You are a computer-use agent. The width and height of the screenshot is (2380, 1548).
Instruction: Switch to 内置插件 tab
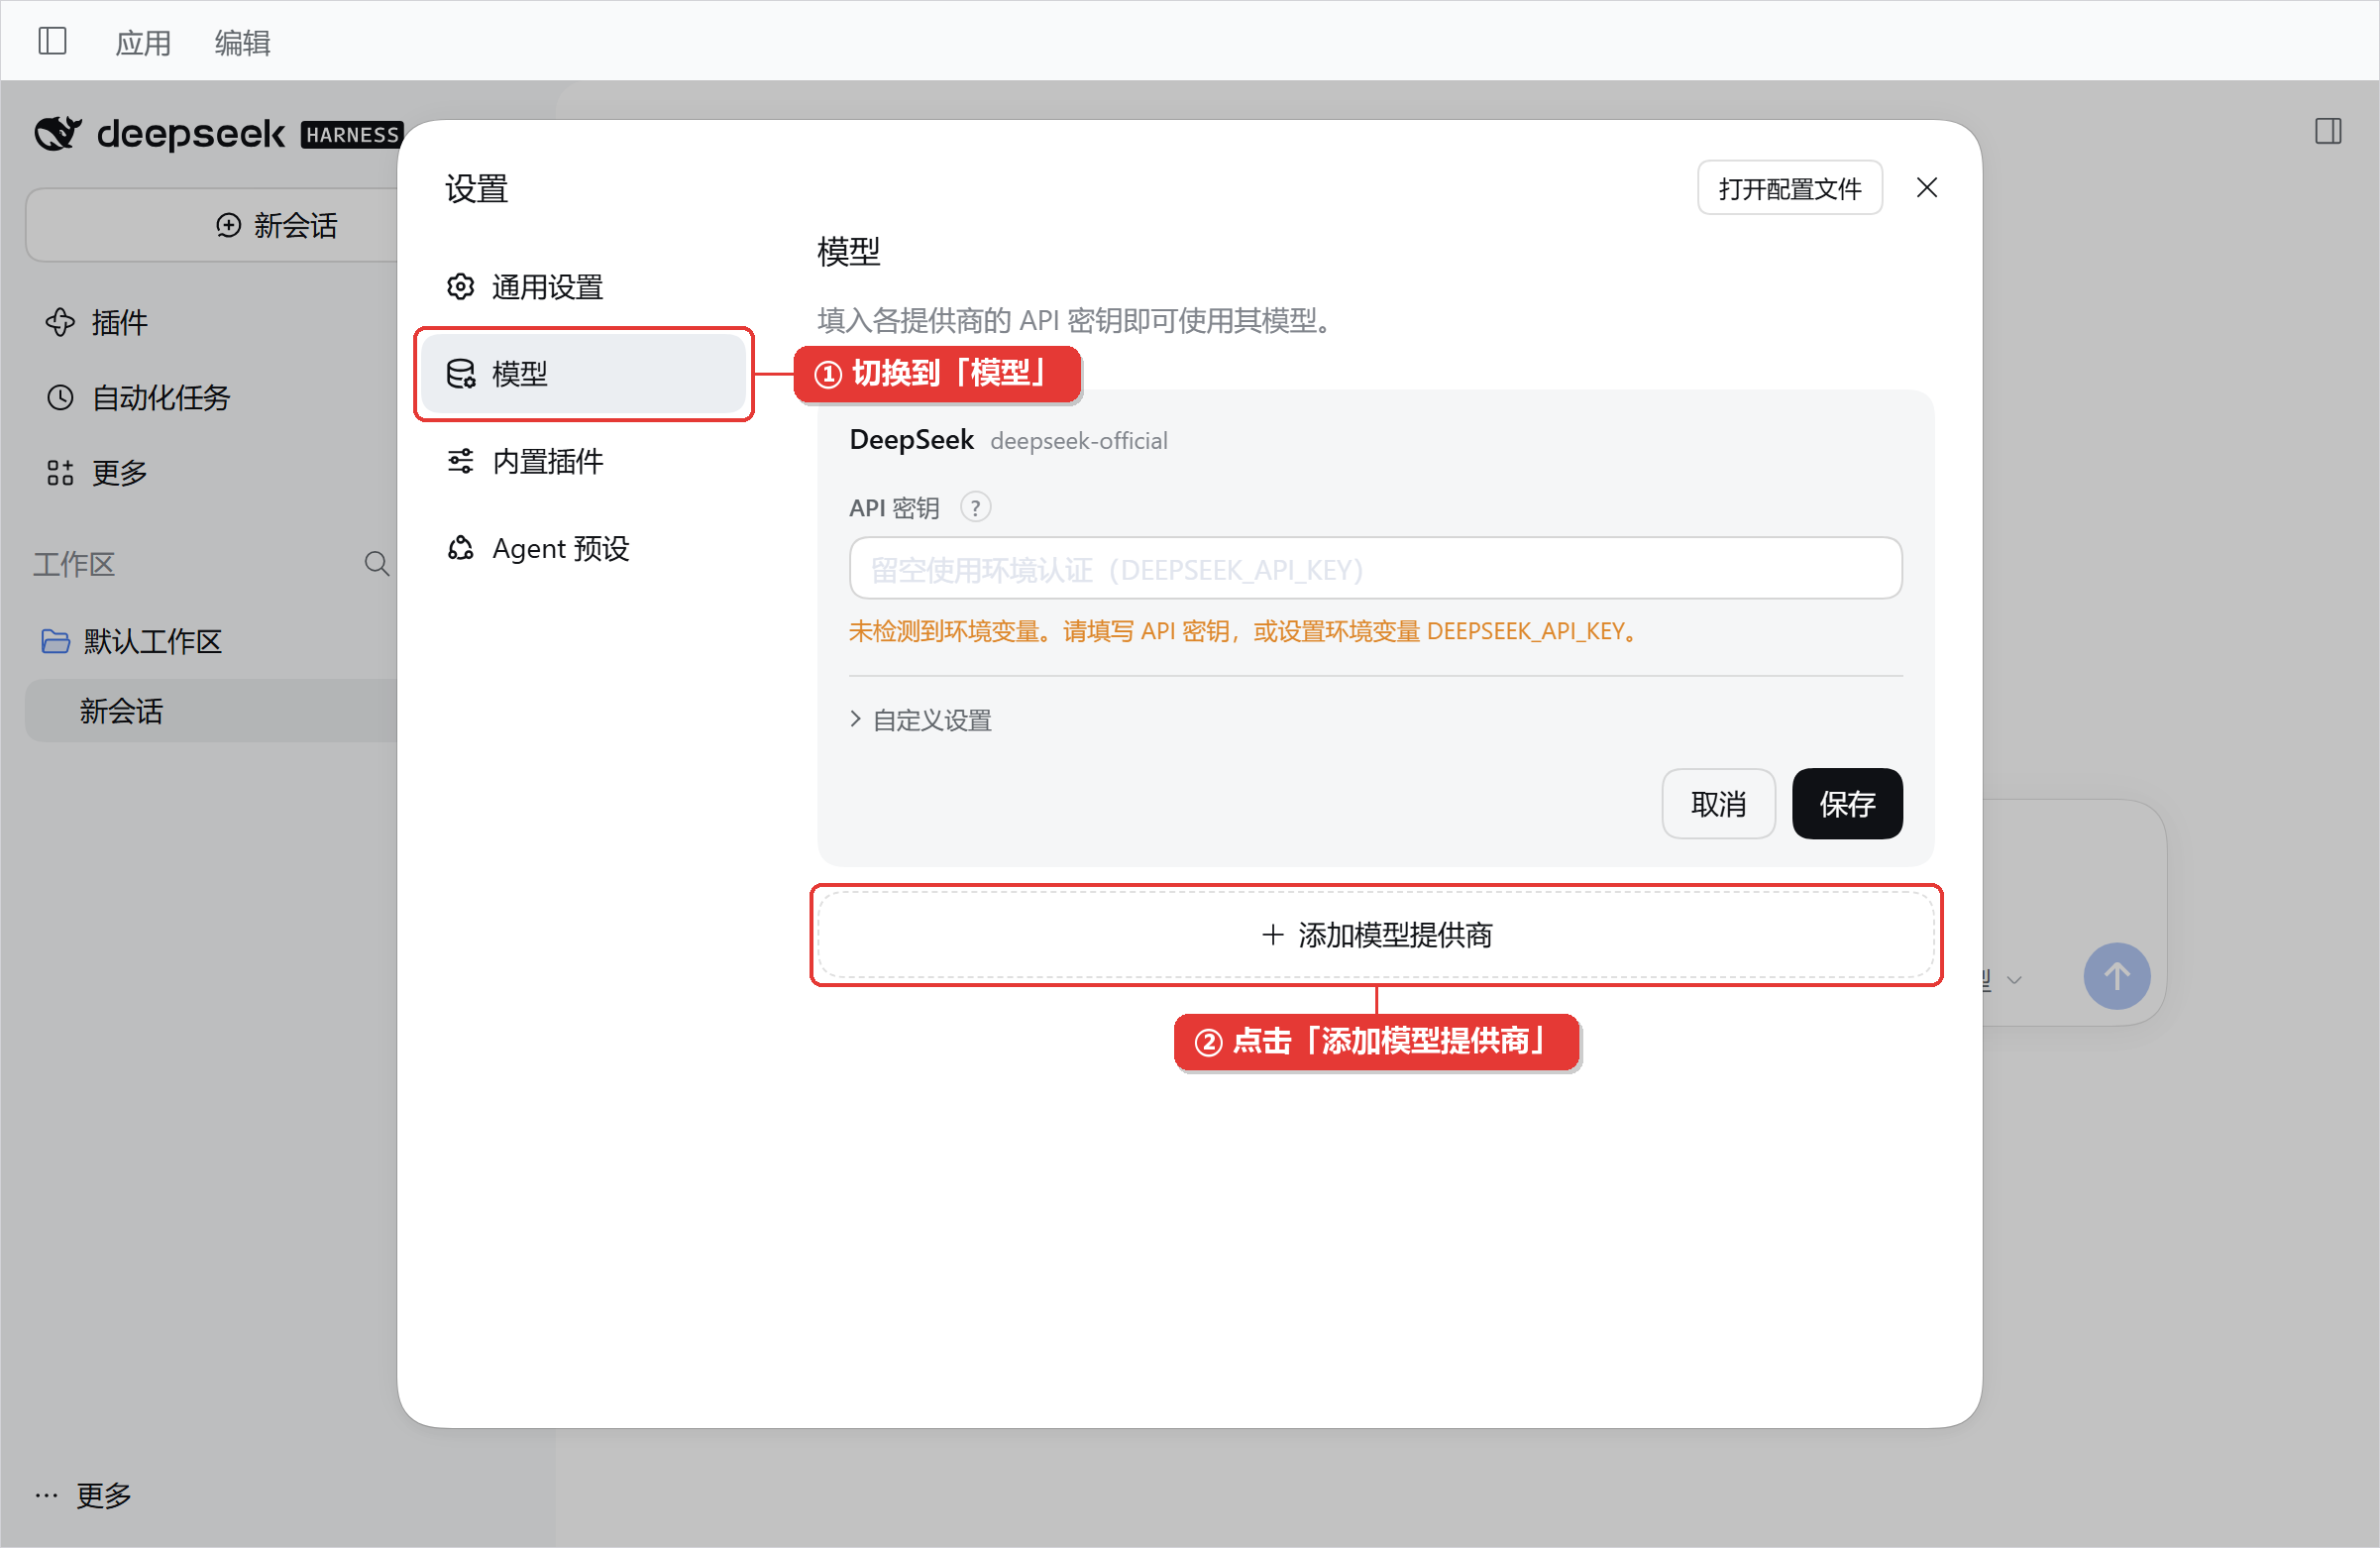[583, 461]
